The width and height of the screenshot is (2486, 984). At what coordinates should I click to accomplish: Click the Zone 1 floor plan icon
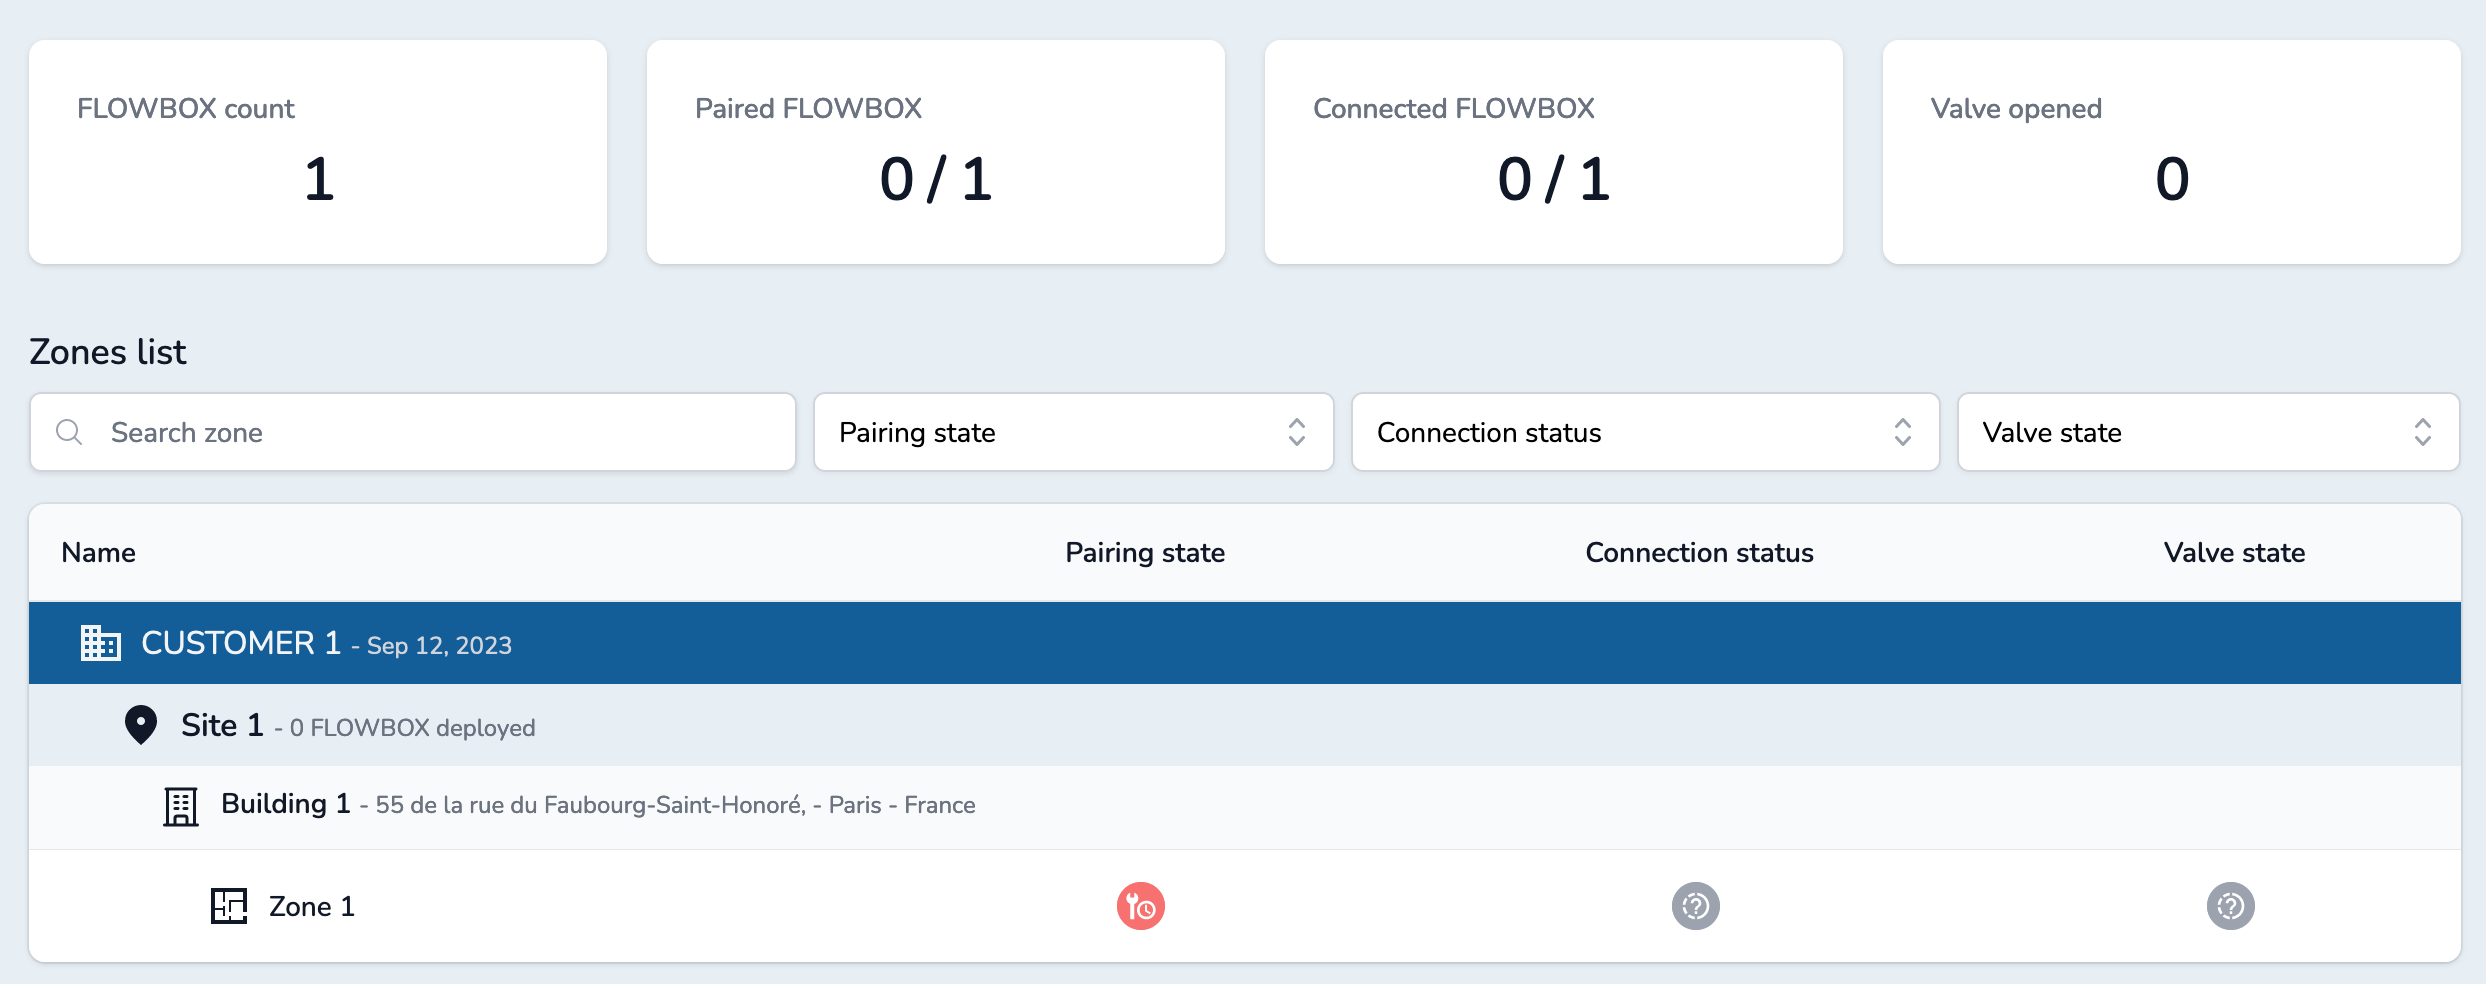229,906
